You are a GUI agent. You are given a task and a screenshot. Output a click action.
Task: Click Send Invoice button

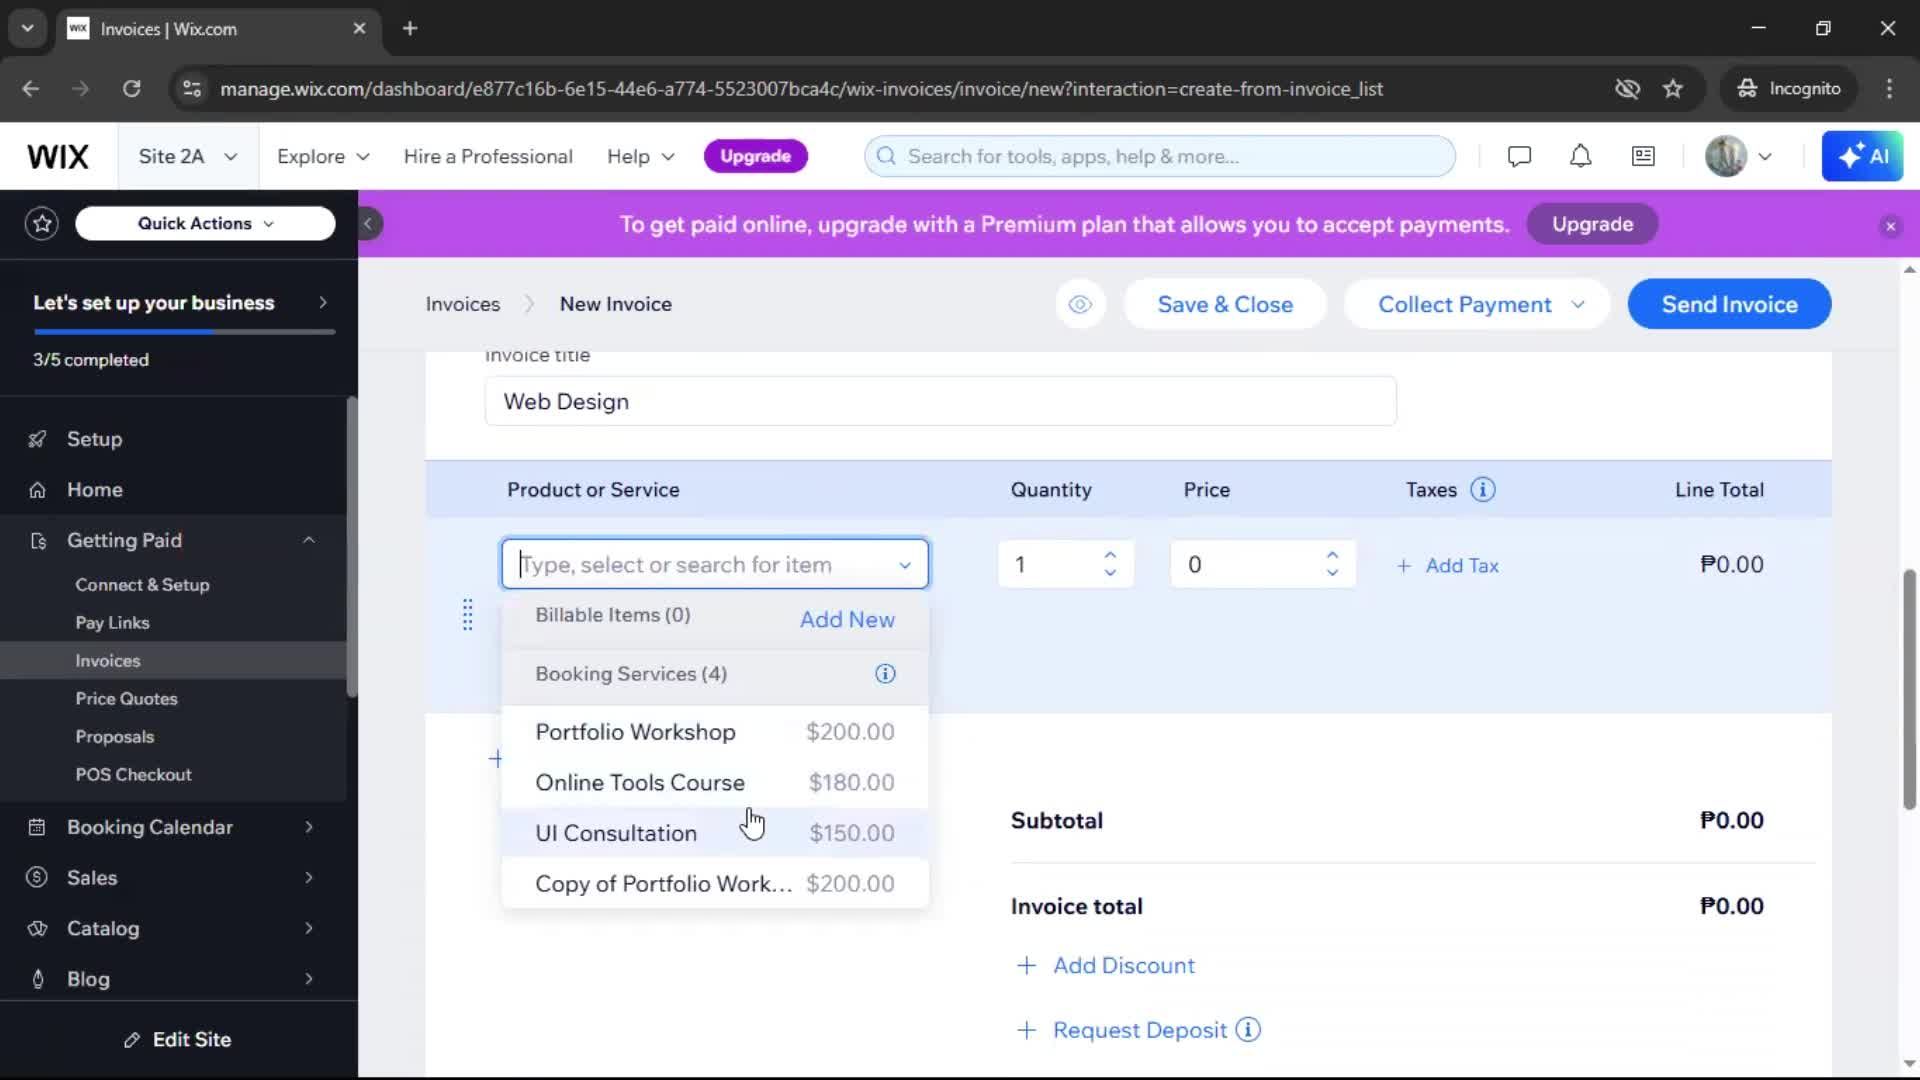1729,305
